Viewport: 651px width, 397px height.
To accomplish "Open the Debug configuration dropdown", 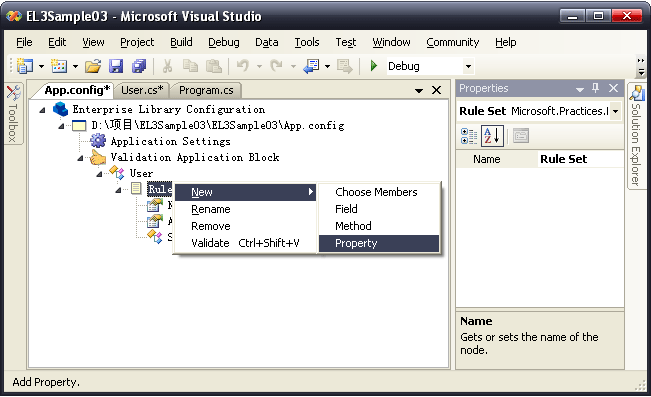I will 468,66.
